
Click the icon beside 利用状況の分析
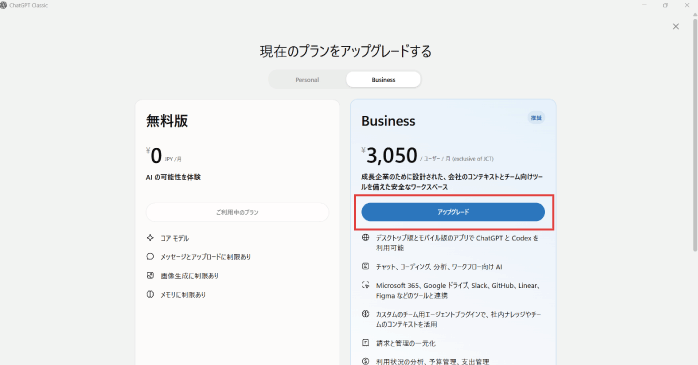pyautogui.click(x=365, y=361)
